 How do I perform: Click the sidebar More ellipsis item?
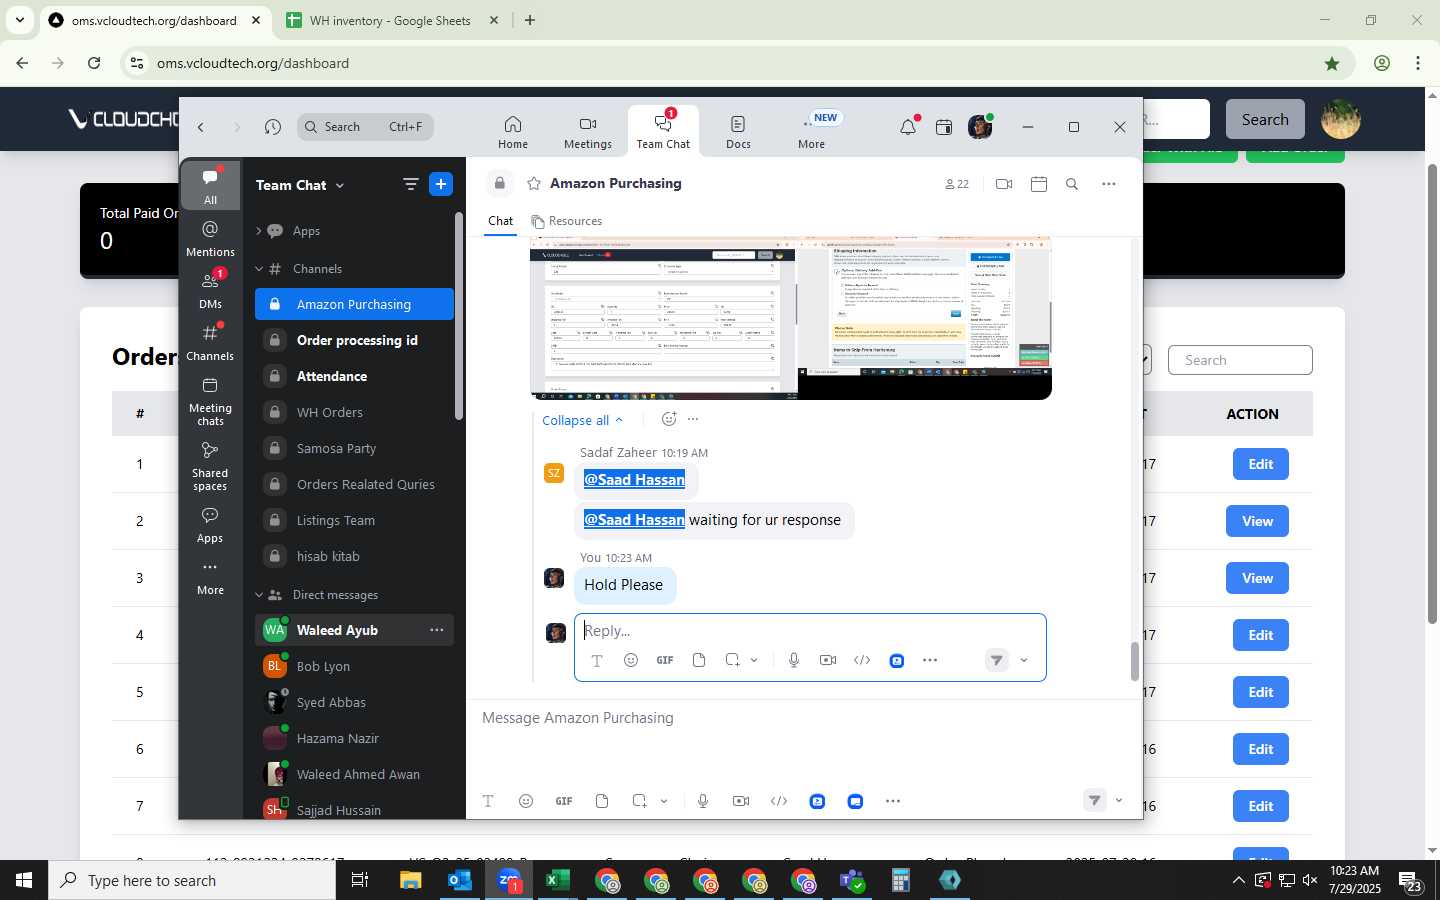210,577
